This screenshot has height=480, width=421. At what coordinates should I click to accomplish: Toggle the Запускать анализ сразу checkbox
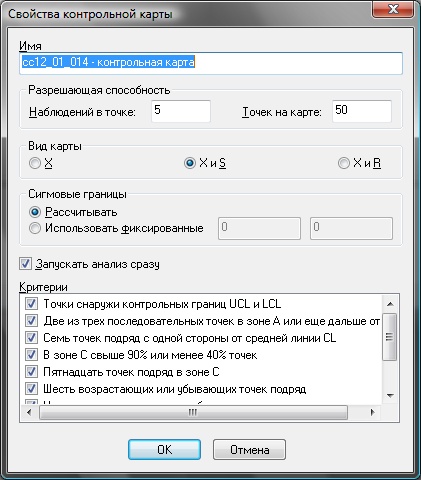[26, 264]
